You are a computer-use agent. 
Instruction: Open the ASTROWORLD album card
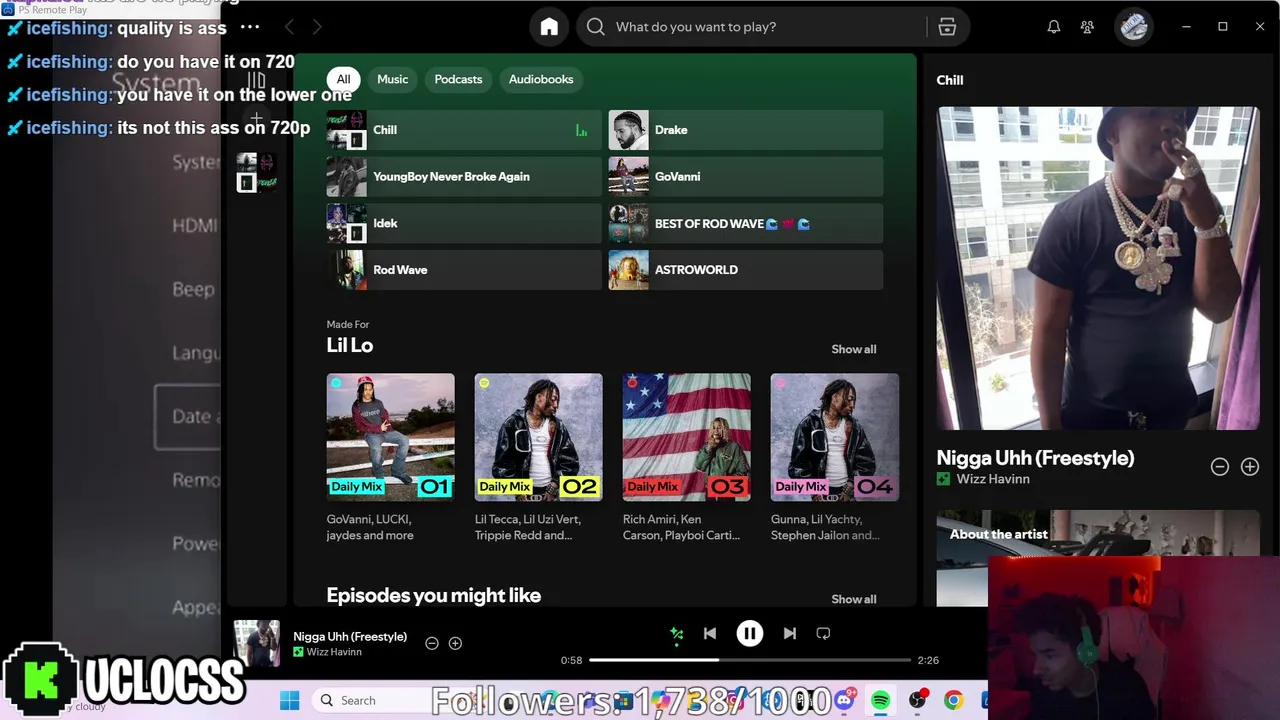pyautogui.click(x=746, y=270)
